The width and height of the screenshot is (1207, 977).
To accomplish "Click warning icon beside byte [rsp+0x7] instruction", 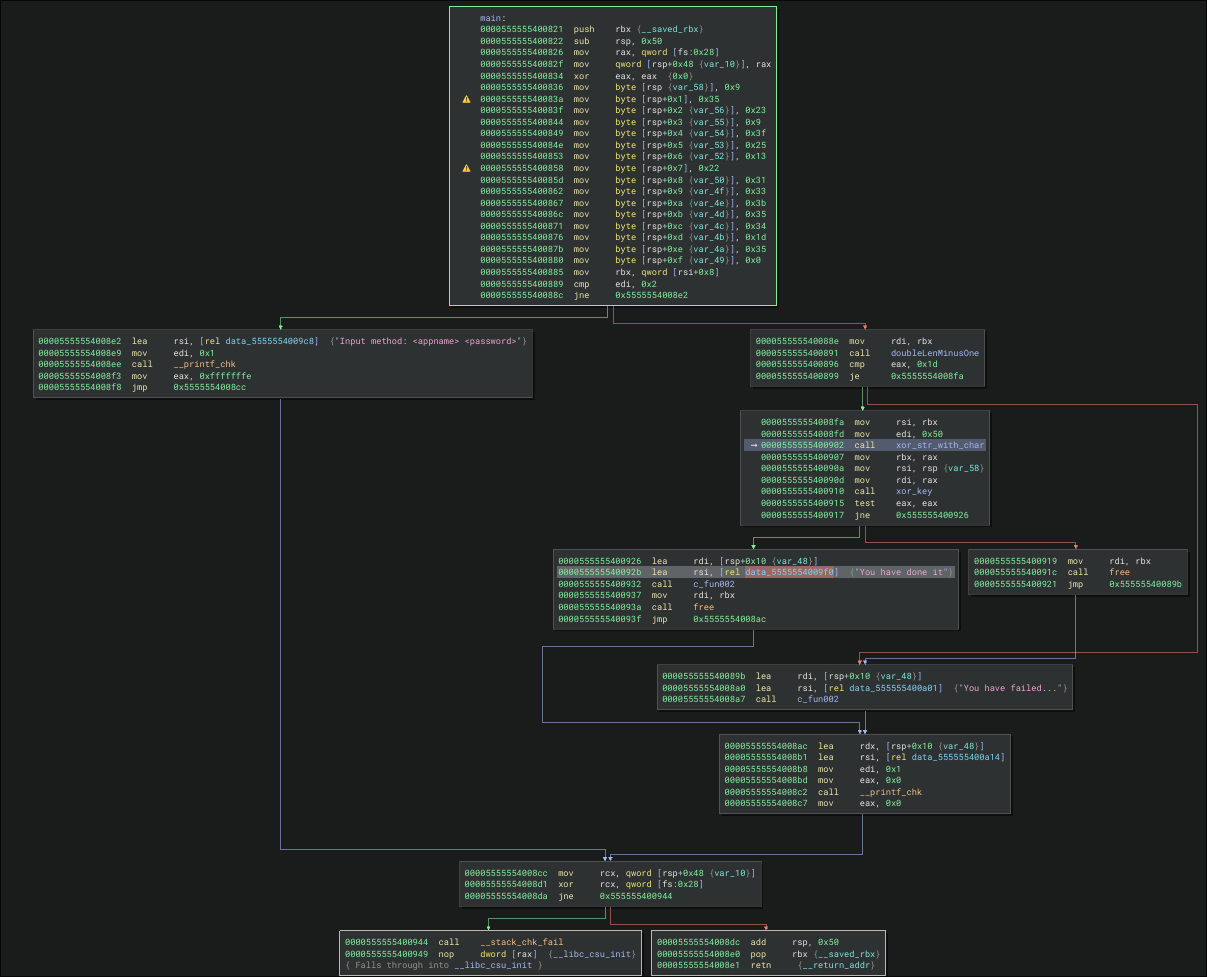I will [x=466, y=168].
